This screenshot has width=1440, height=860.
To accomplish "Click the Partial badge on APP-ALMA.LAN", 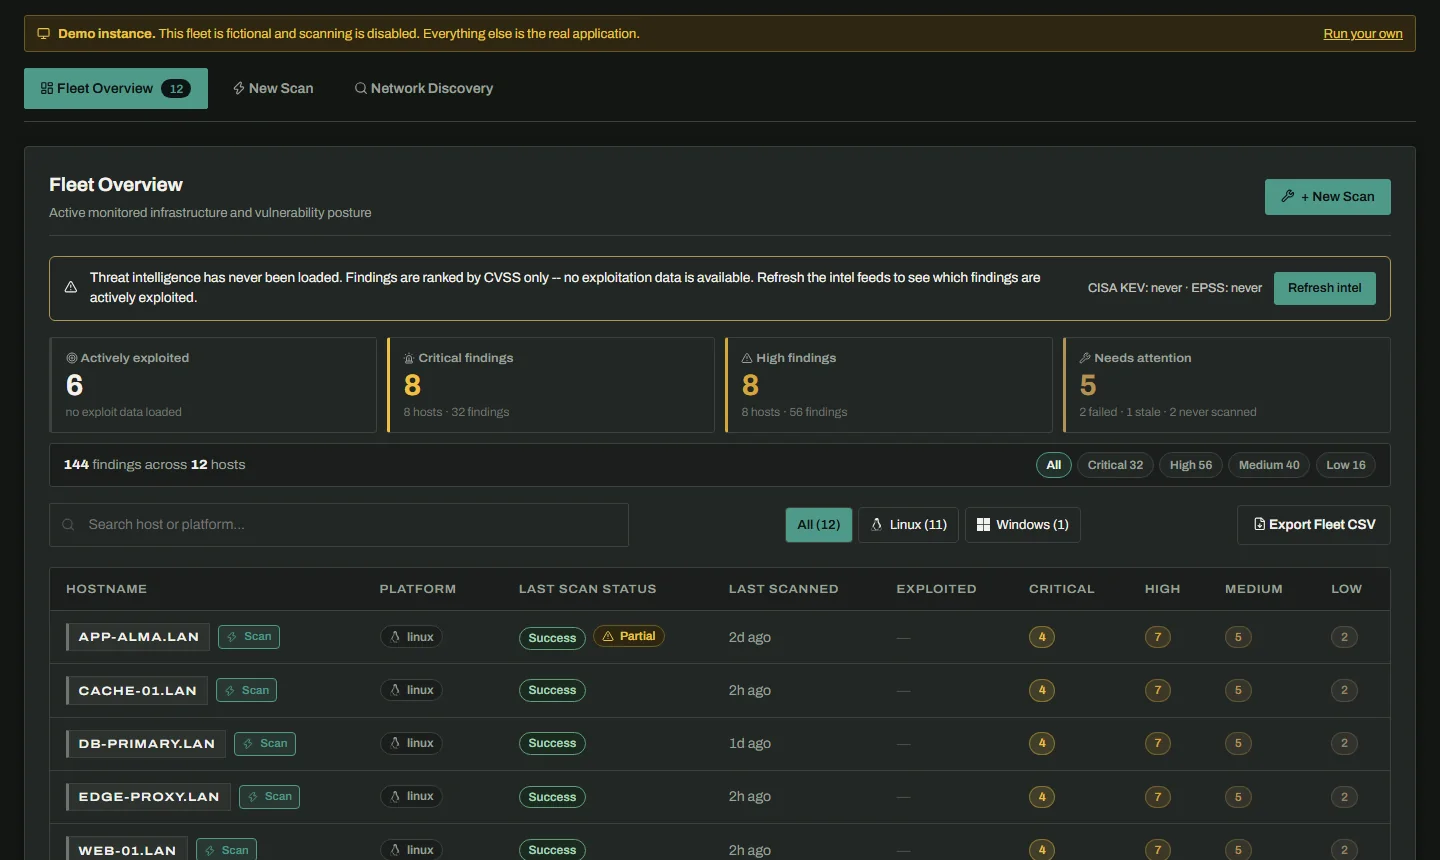I will 629,636.
